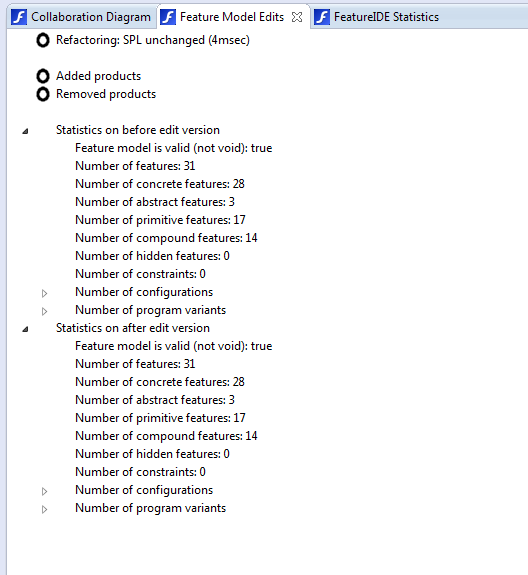Select the after-edit Number of compound features: 14
Viewport: 528px width, 575px height.
[166, 436]
